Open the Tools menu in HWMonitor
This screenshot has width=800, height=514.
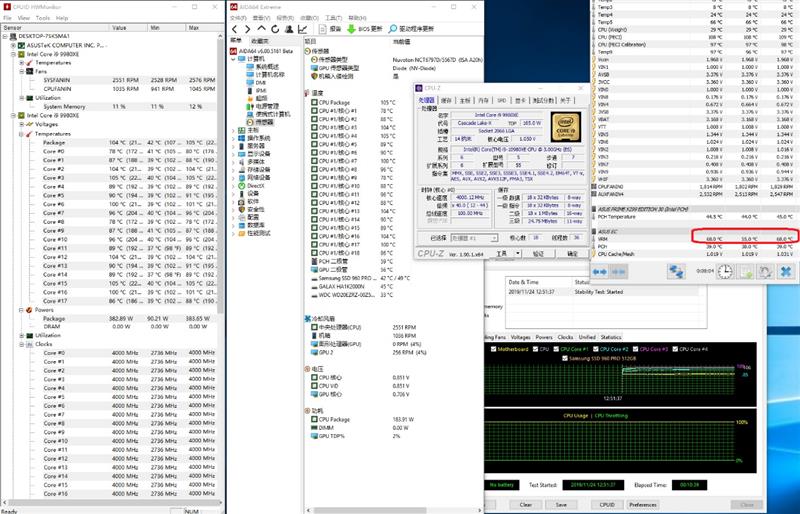coord(43,18)
